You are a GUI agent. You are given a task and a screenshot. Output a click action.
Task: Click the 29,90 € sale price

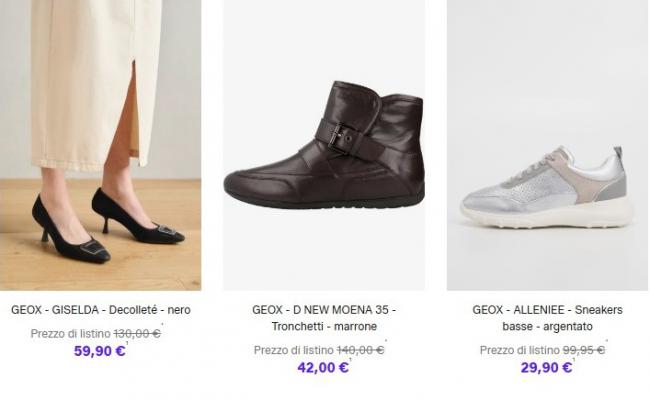click(547, 367)
